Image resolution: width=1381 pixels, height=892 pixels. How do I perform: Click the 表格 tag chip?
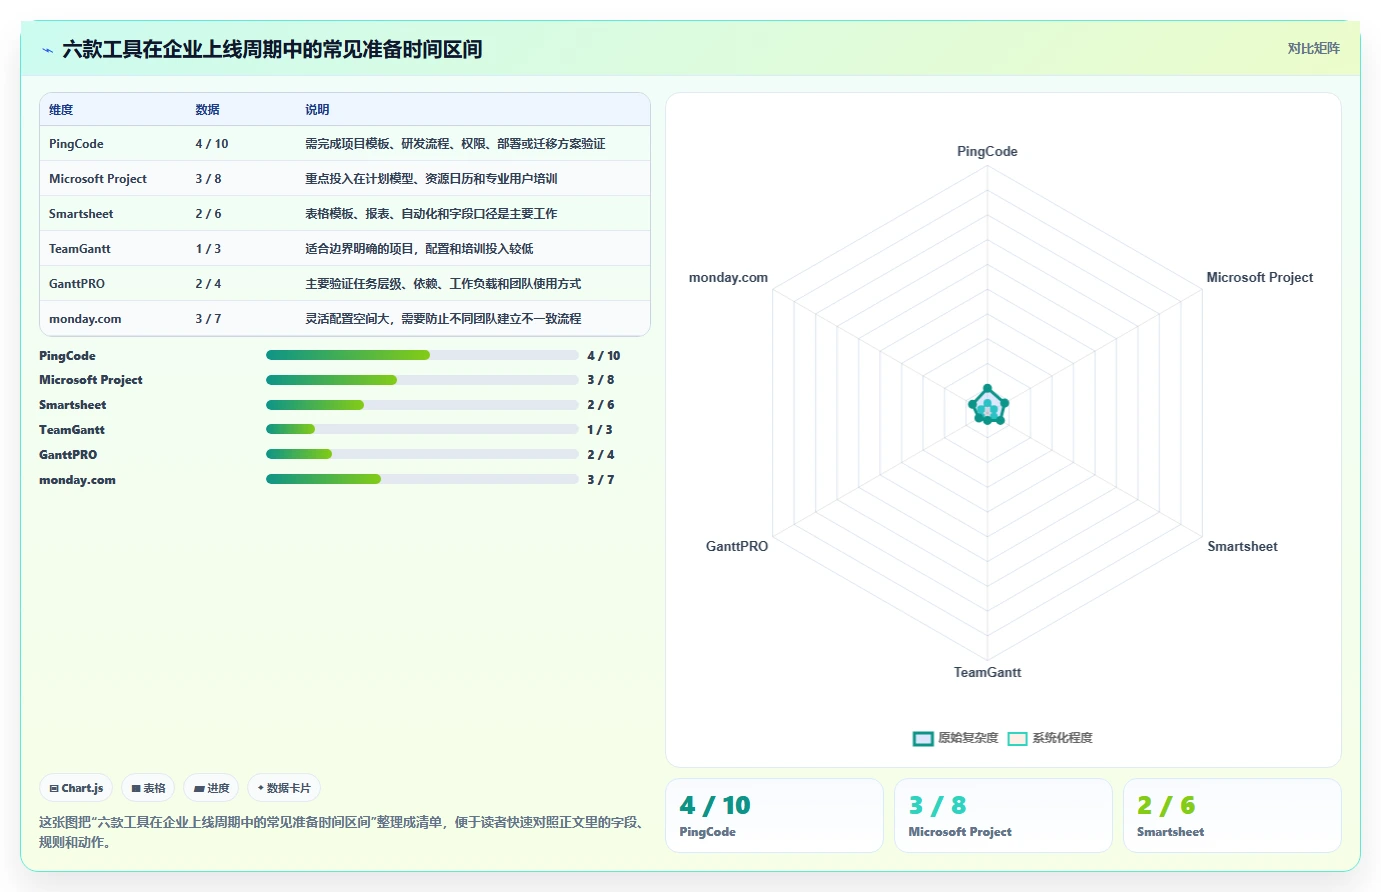pos(148,788)
